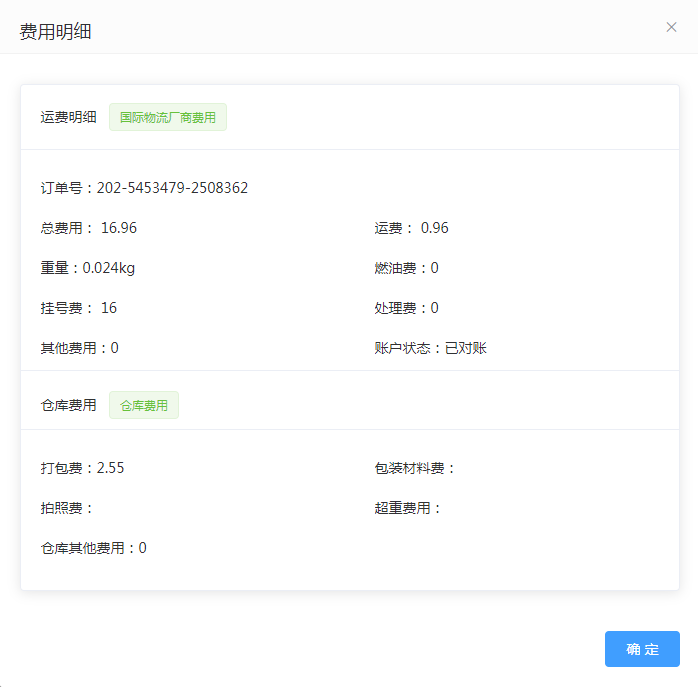698x687 pixels.
Task: Close the 费用明细 dialog with the X
Action: [x=671, y=27]
